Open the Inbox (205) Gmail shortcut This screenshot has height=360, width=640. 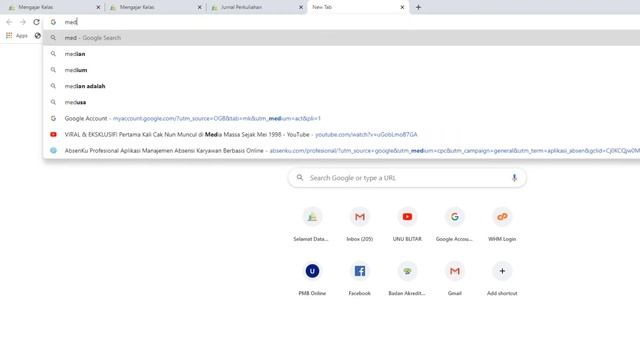coord(360,224)
